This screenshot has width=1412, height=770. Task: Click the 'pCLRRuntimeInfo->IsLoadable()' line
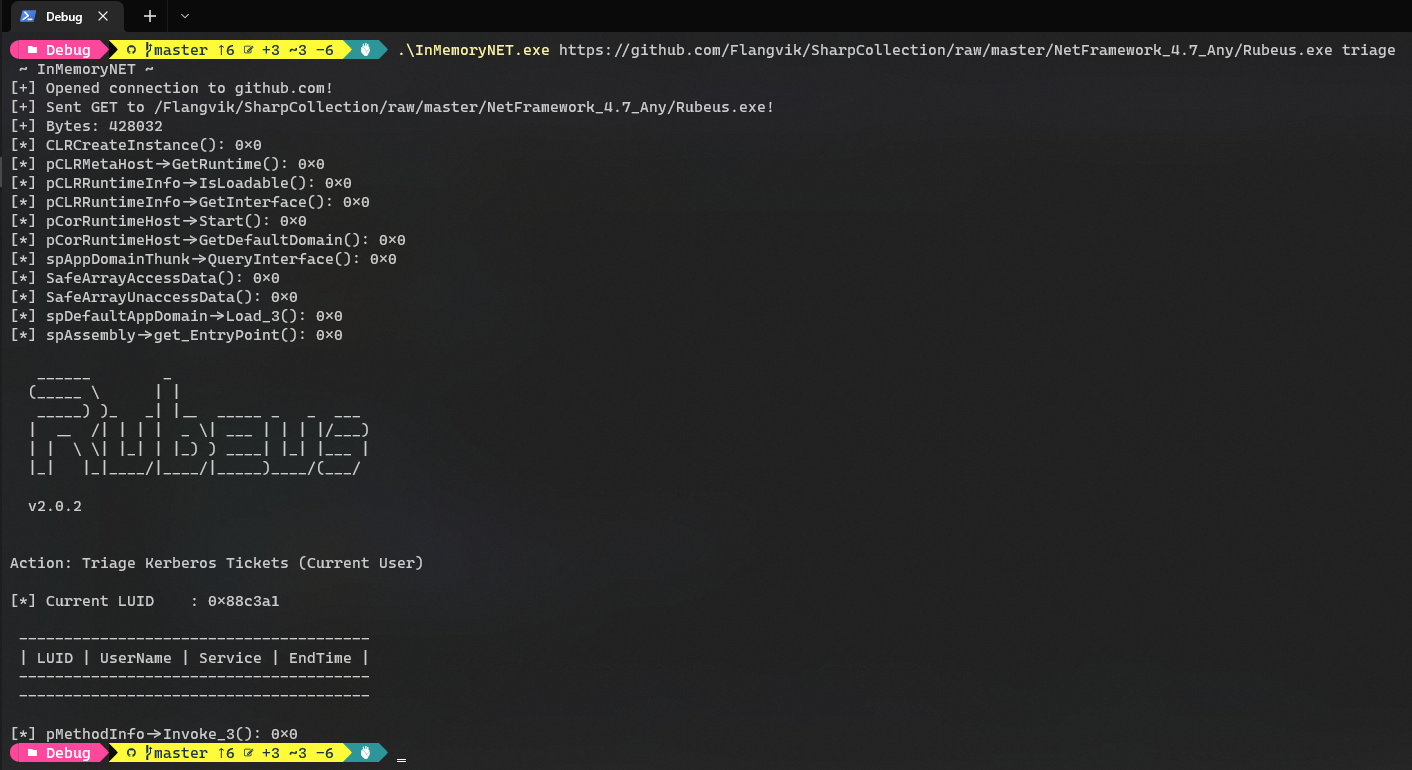coord(181,183)
